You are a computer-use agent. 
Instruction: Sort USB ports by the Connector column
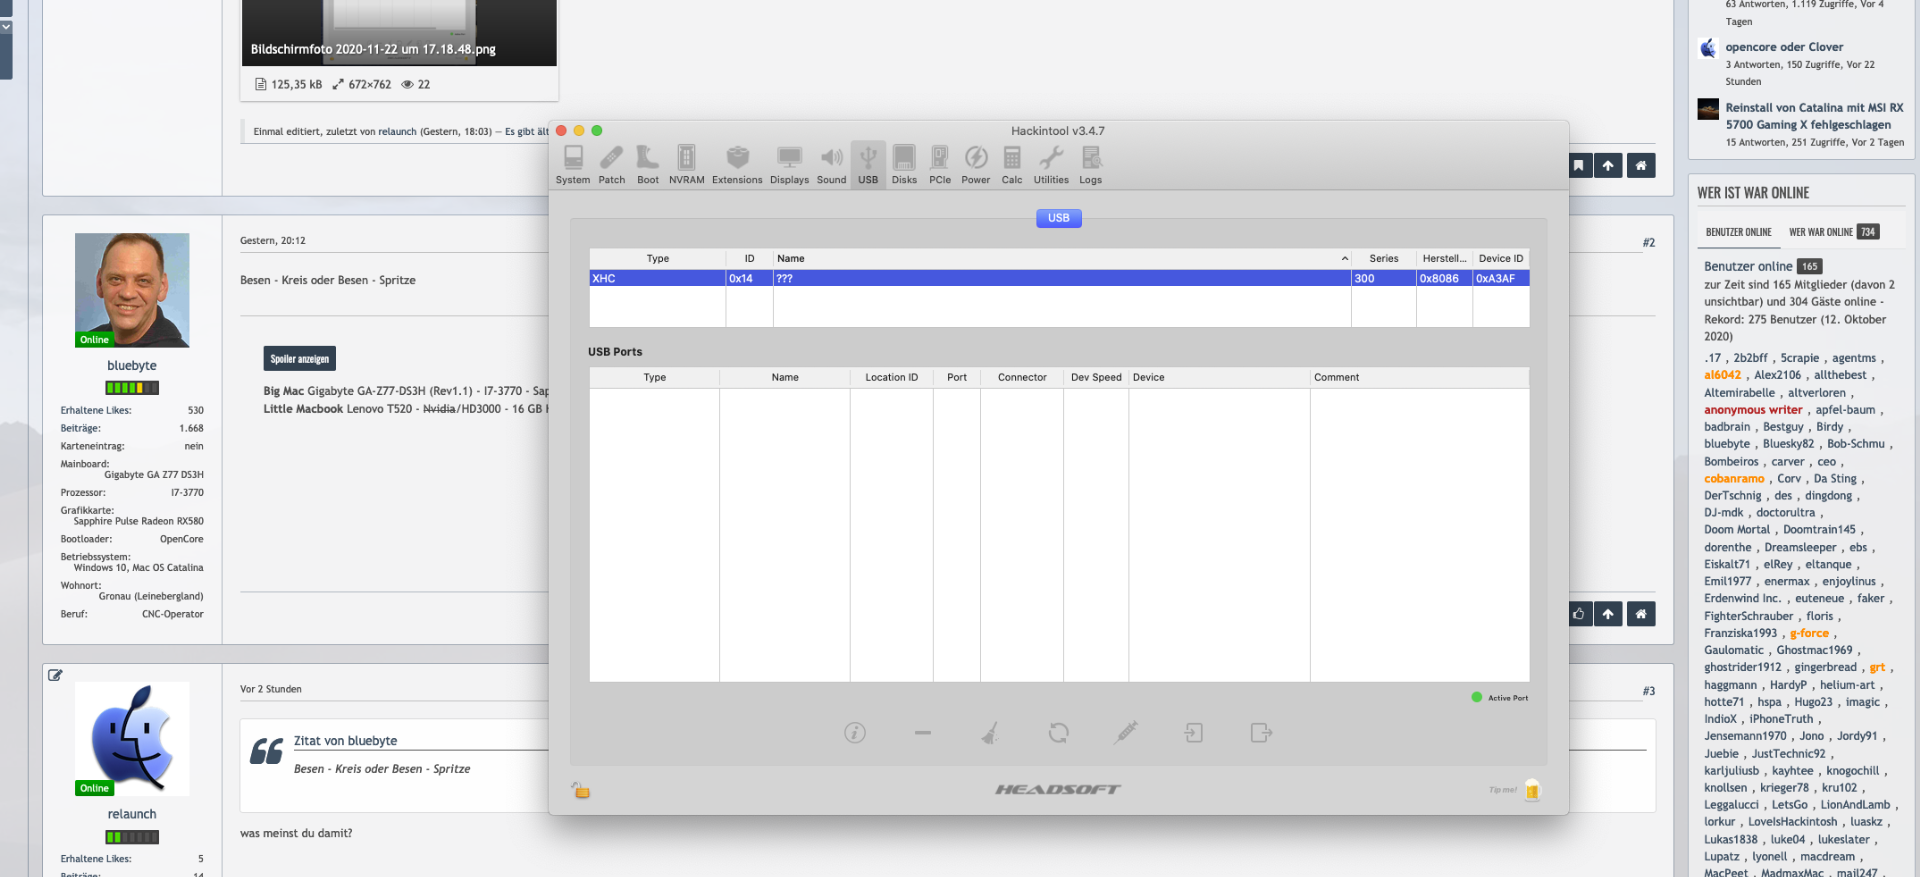(1022, 378)
